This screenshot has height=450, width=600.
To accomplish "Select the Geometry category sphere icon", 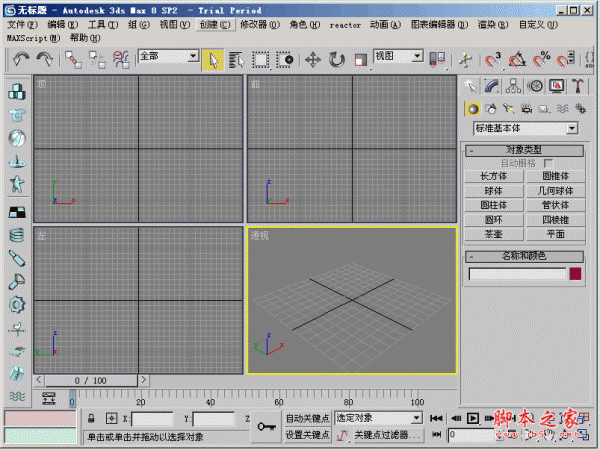I will coord(473,109).
